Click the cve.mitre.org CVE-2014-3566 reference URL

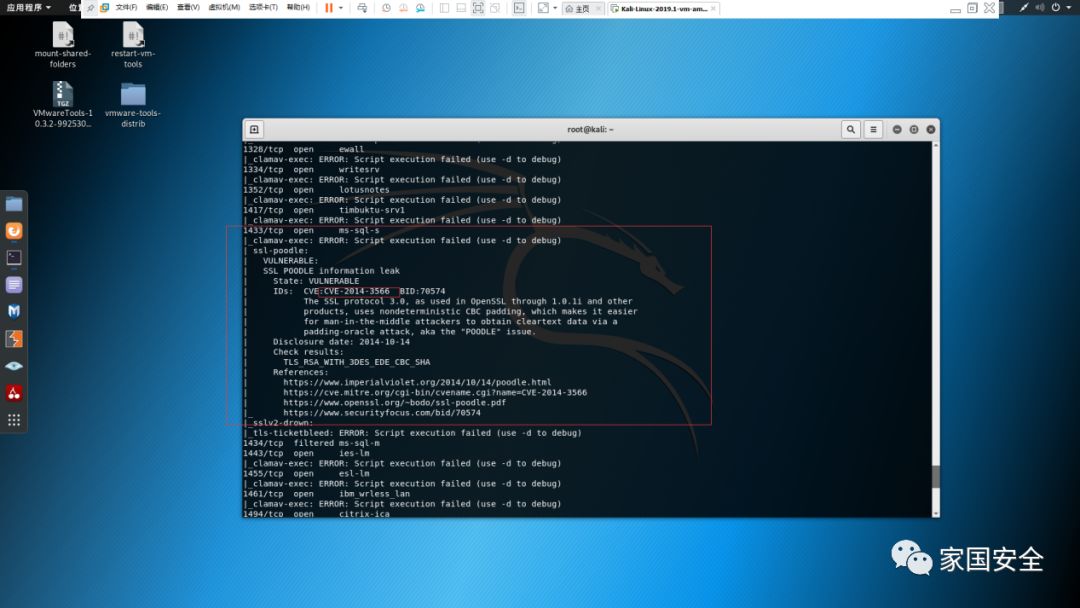click(435, 392)
